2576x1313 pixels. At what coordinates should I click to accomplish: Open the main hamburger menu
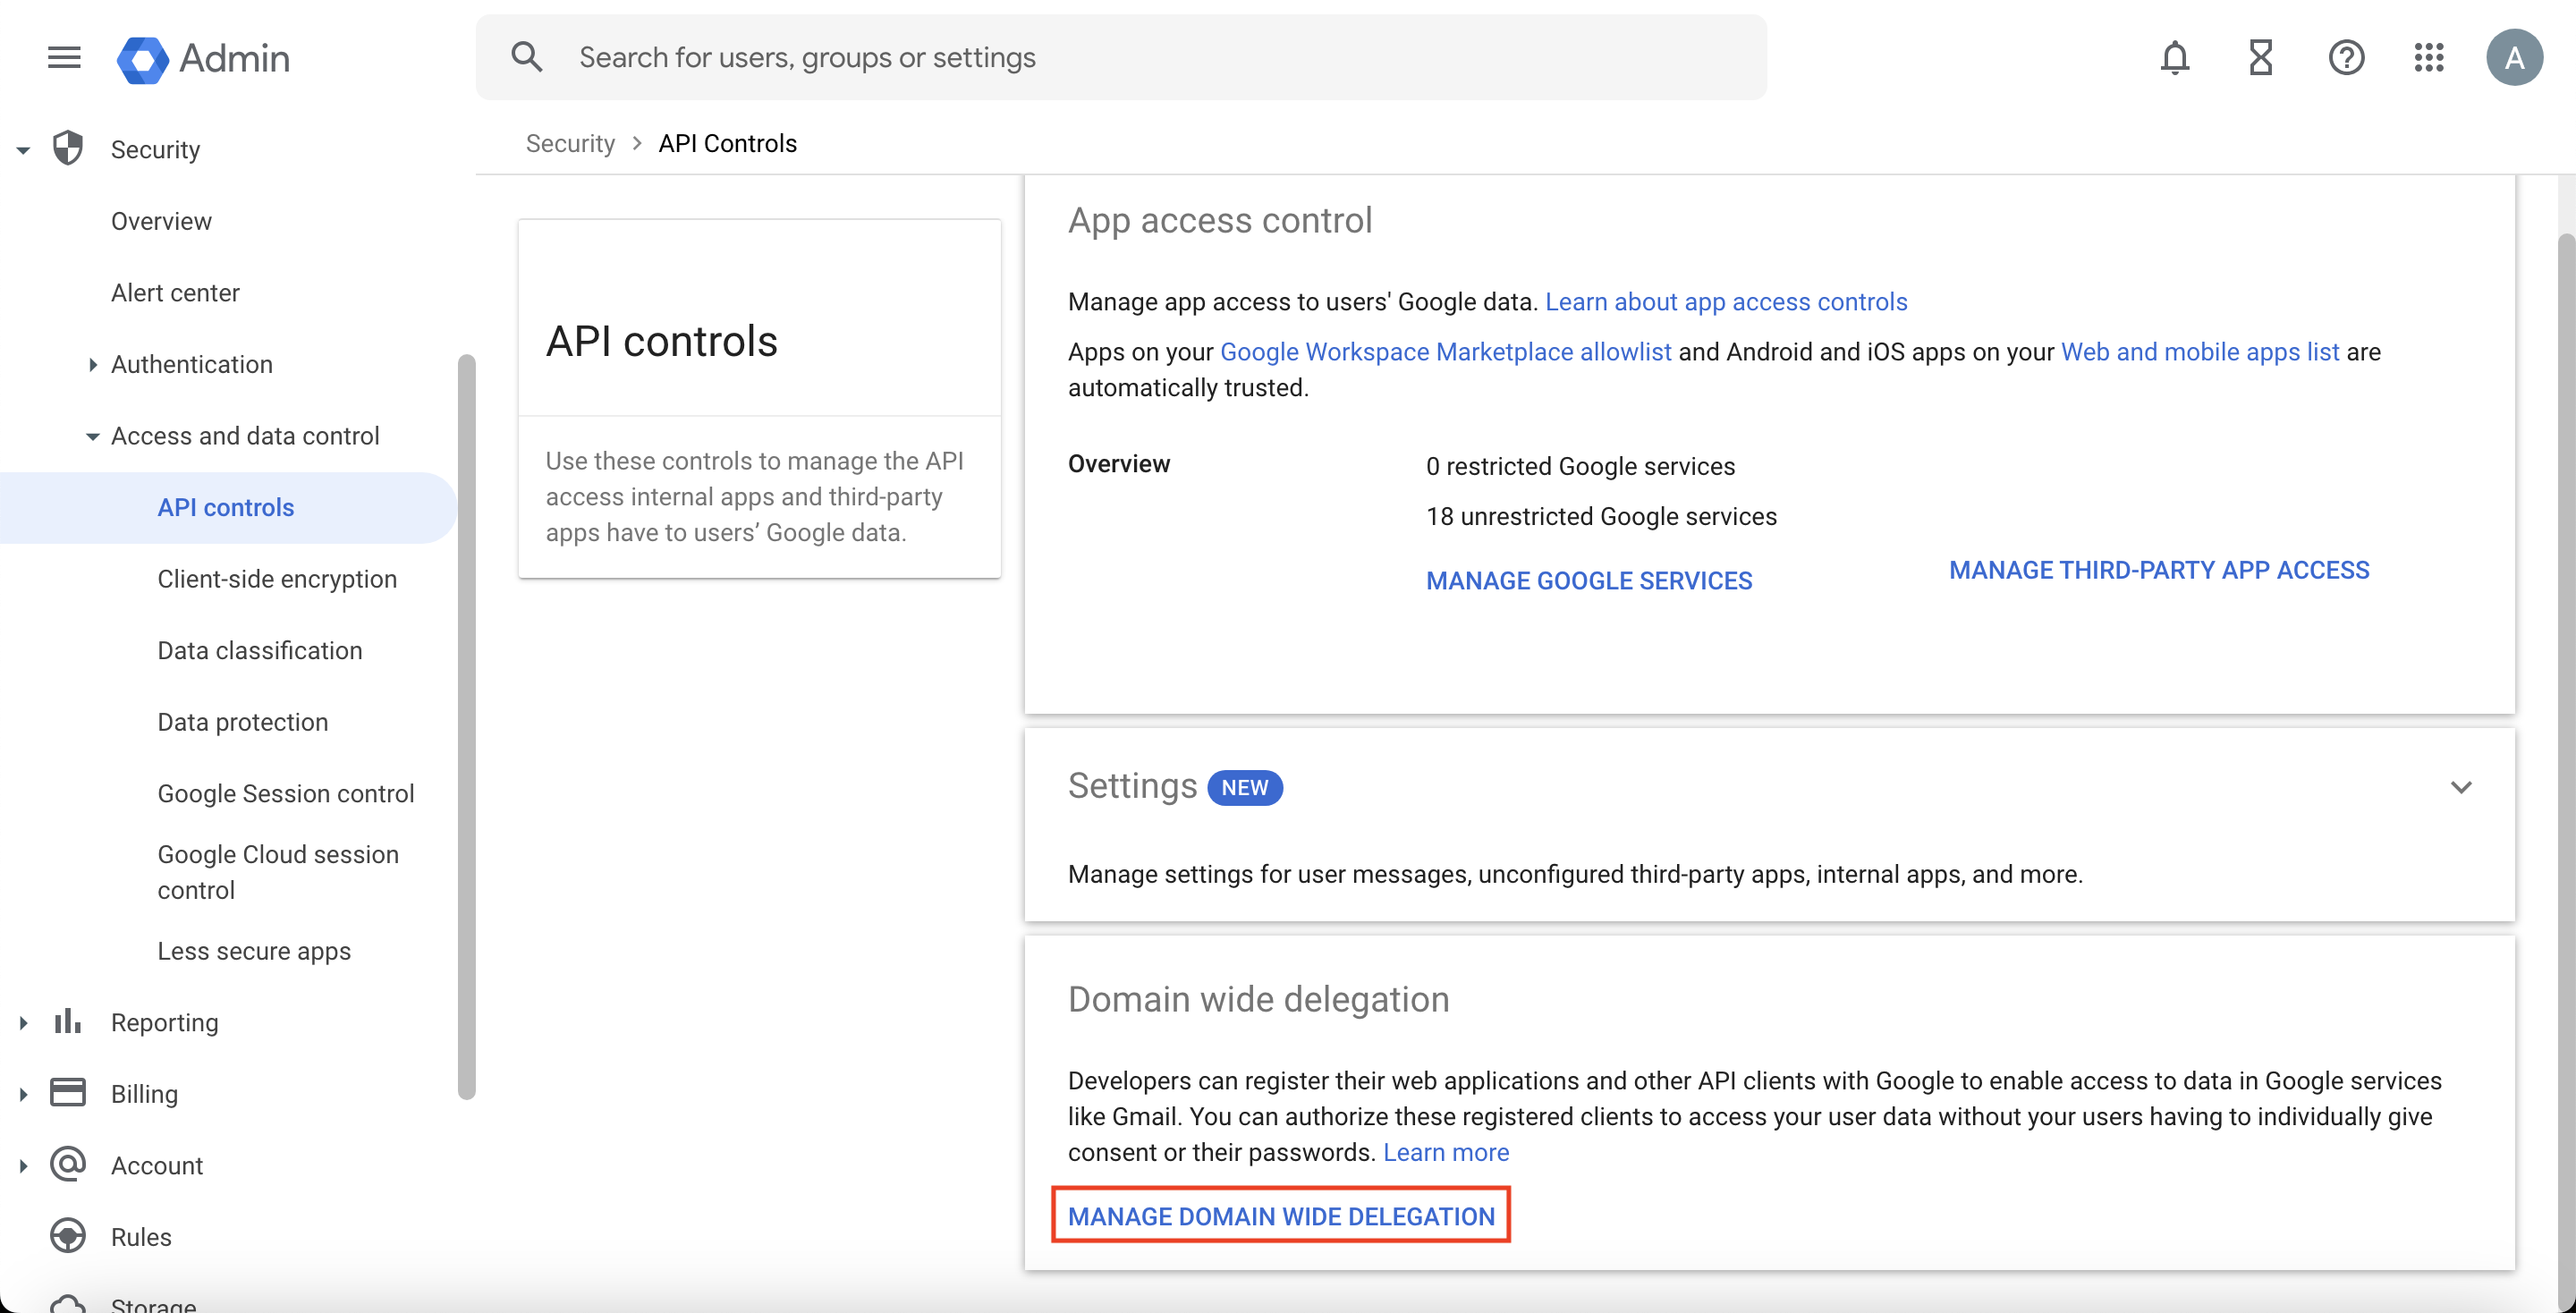coord(64,57)
